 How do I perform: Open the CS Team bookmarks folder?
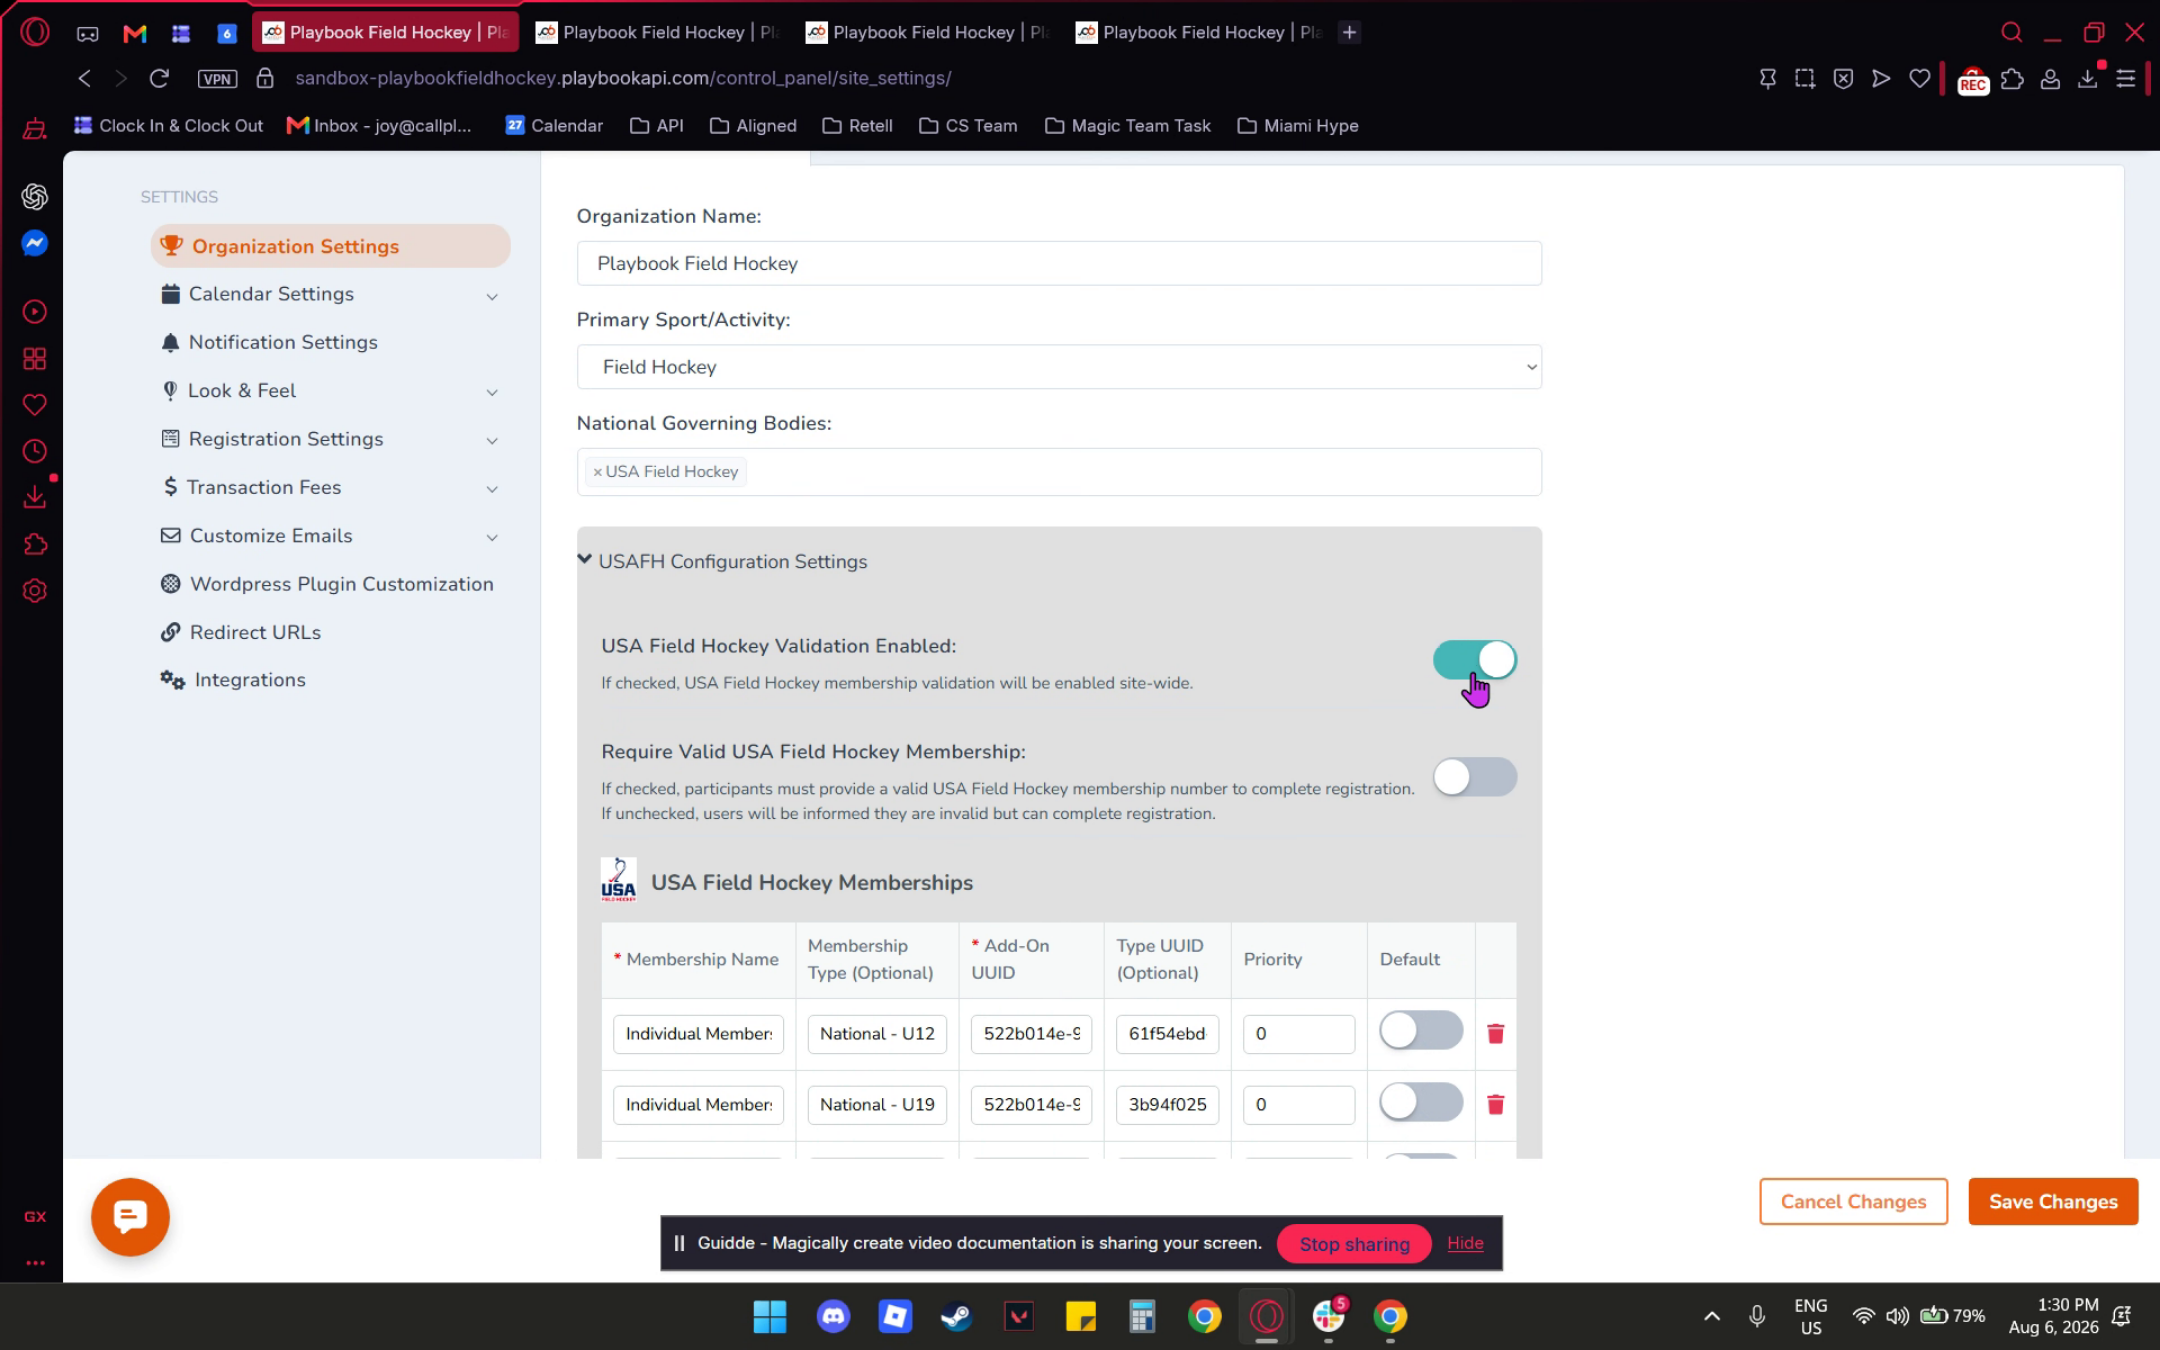click(968, 126)
